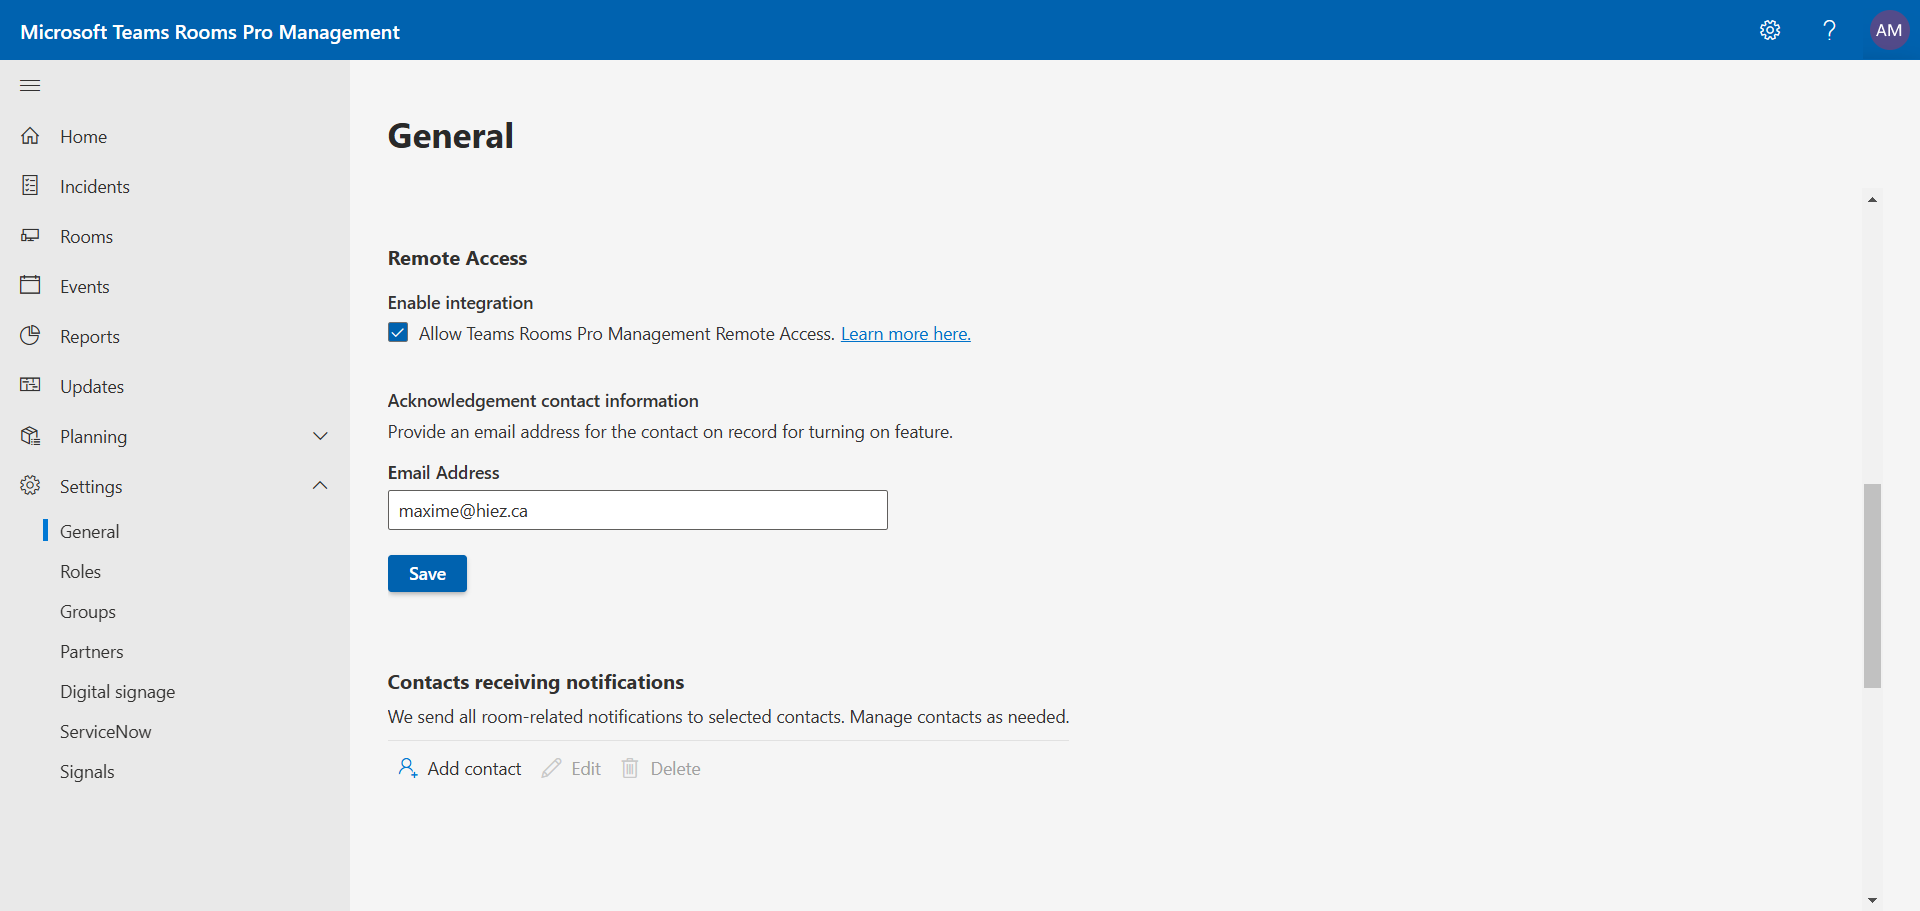Screen dimensions: 1920x911
Task: Click the Rooms device icon
Action: (31, 236)
